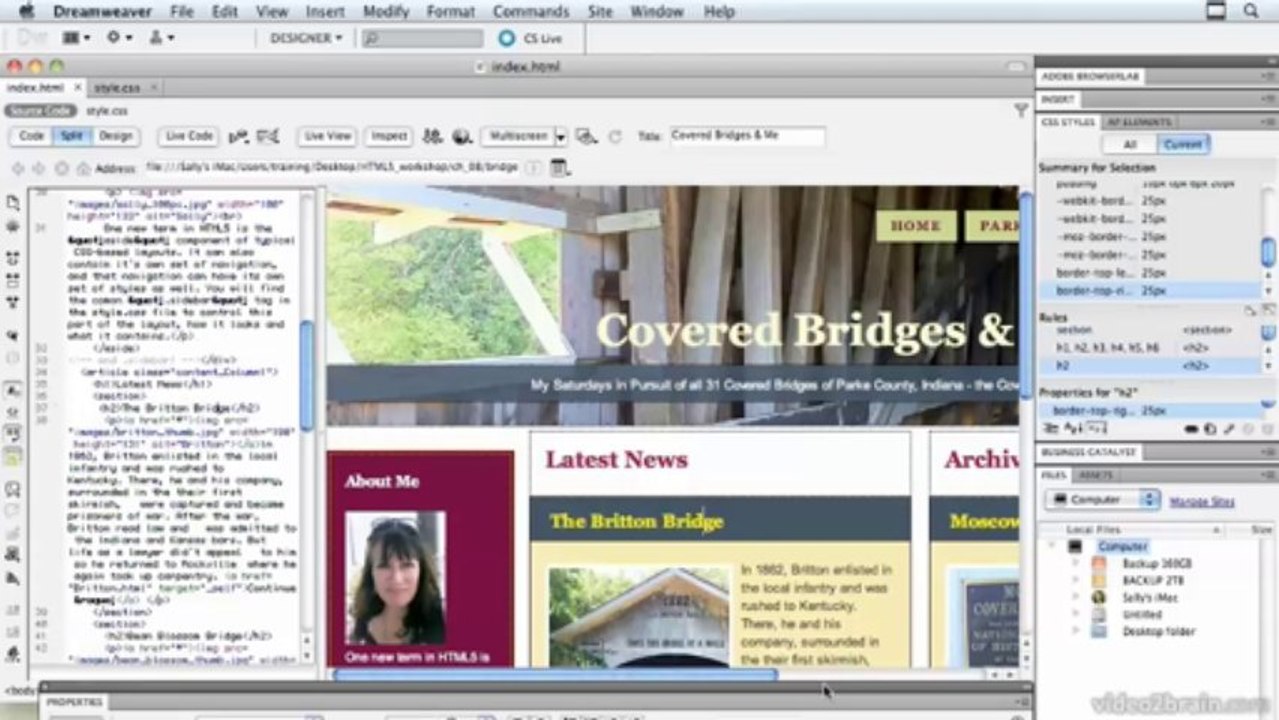
Task: Toggle Live Code button
Action: pyautogui.click(x=189, y=136)
